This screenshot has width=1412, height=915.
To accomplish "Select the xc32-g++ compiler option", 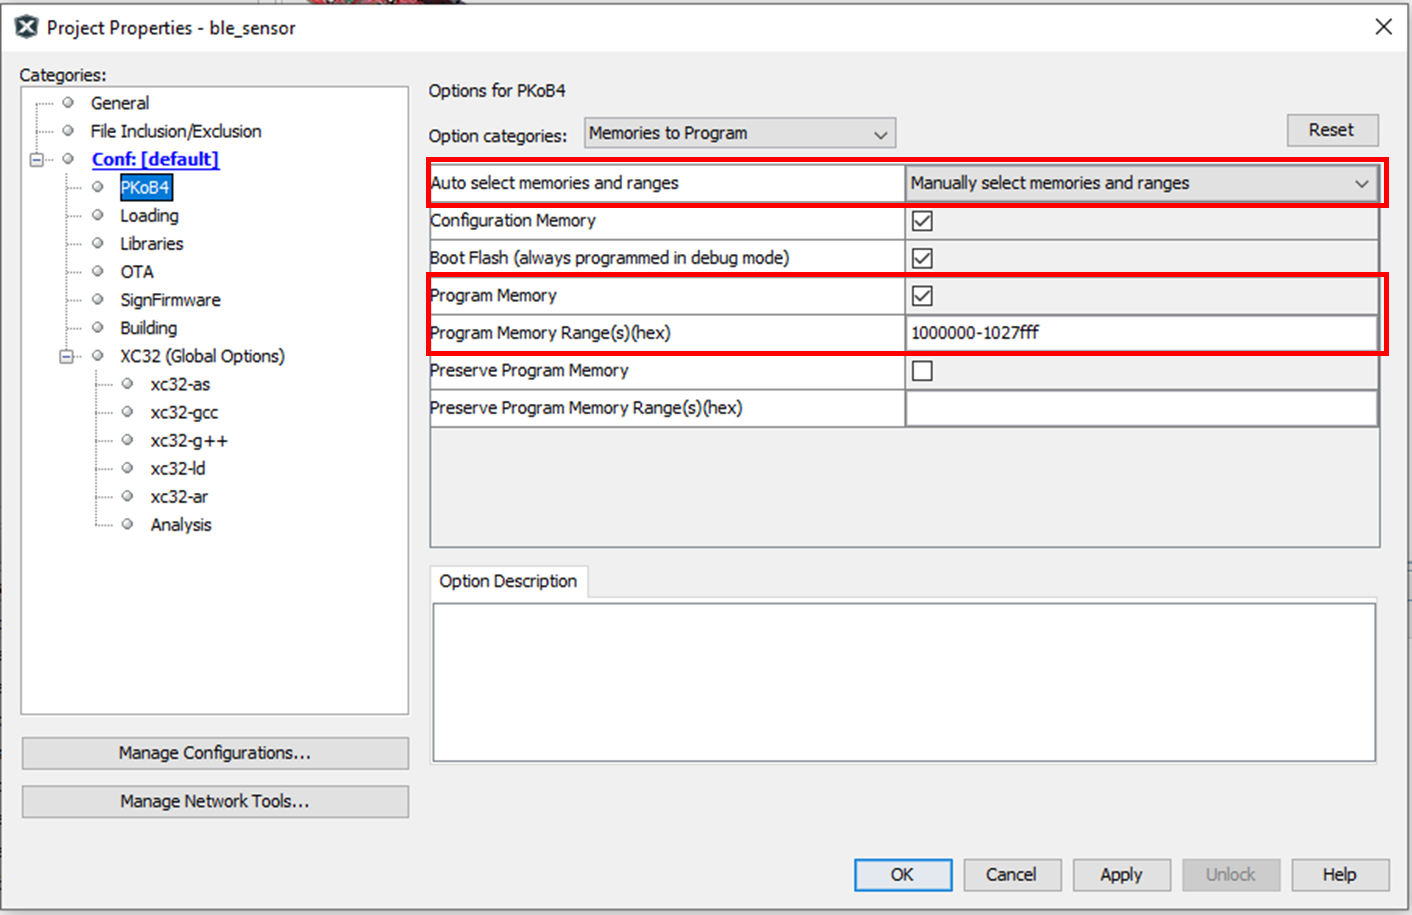I will point(189,440).
